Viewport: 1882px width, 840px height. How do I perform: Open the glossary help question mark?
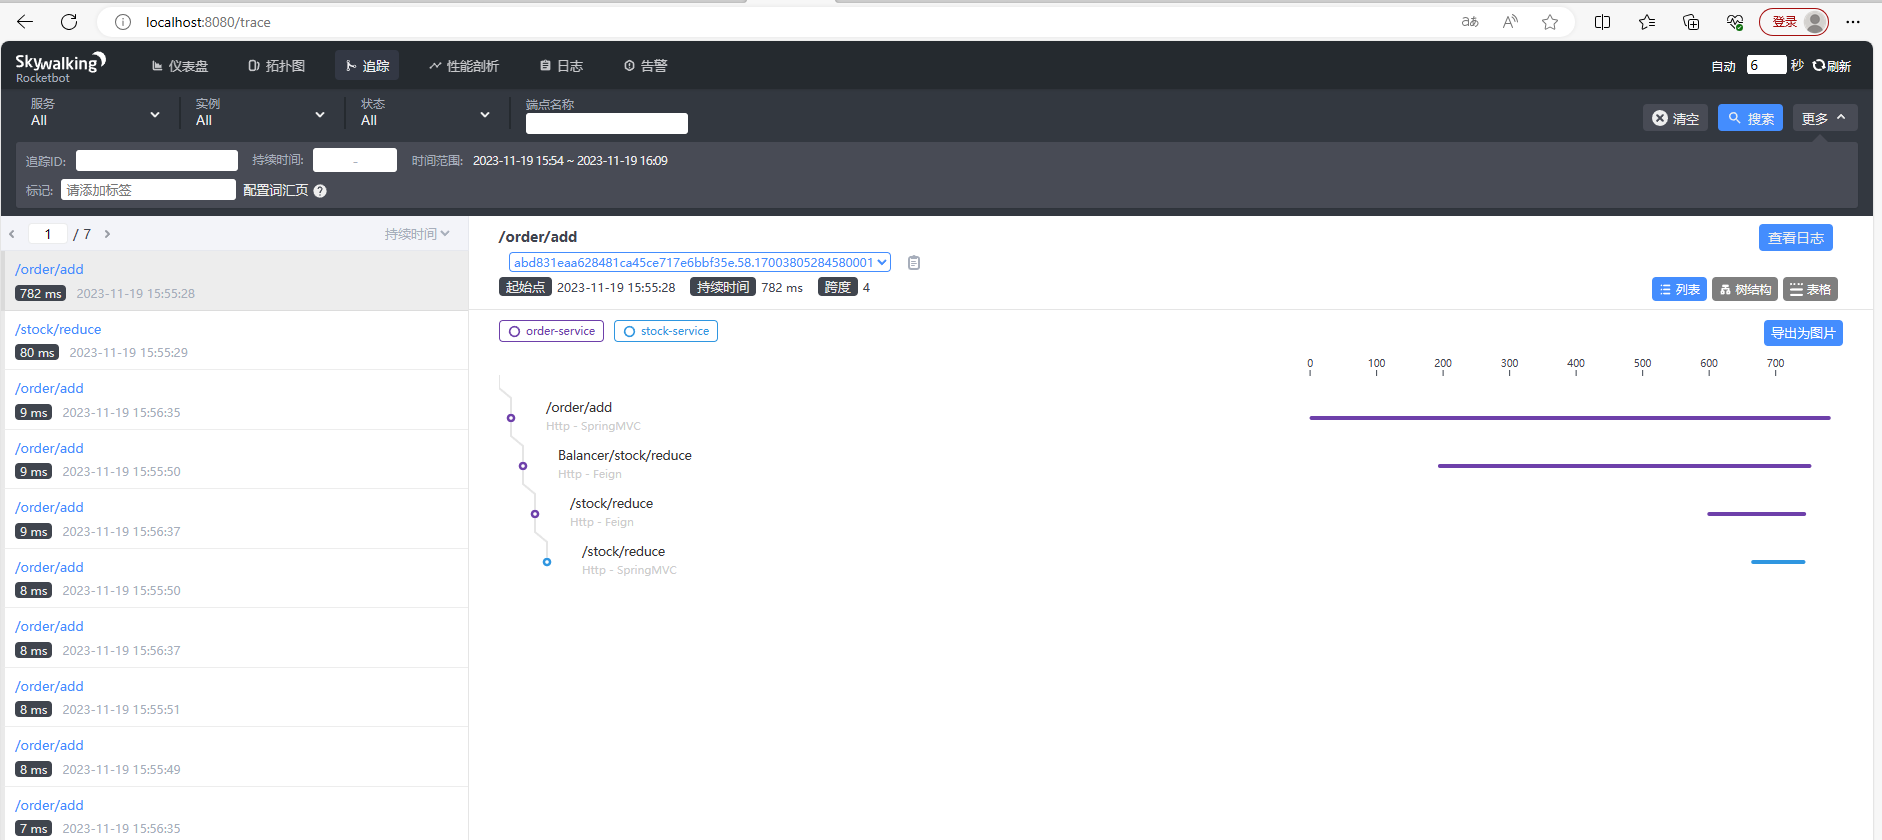(x=320, y=191)
